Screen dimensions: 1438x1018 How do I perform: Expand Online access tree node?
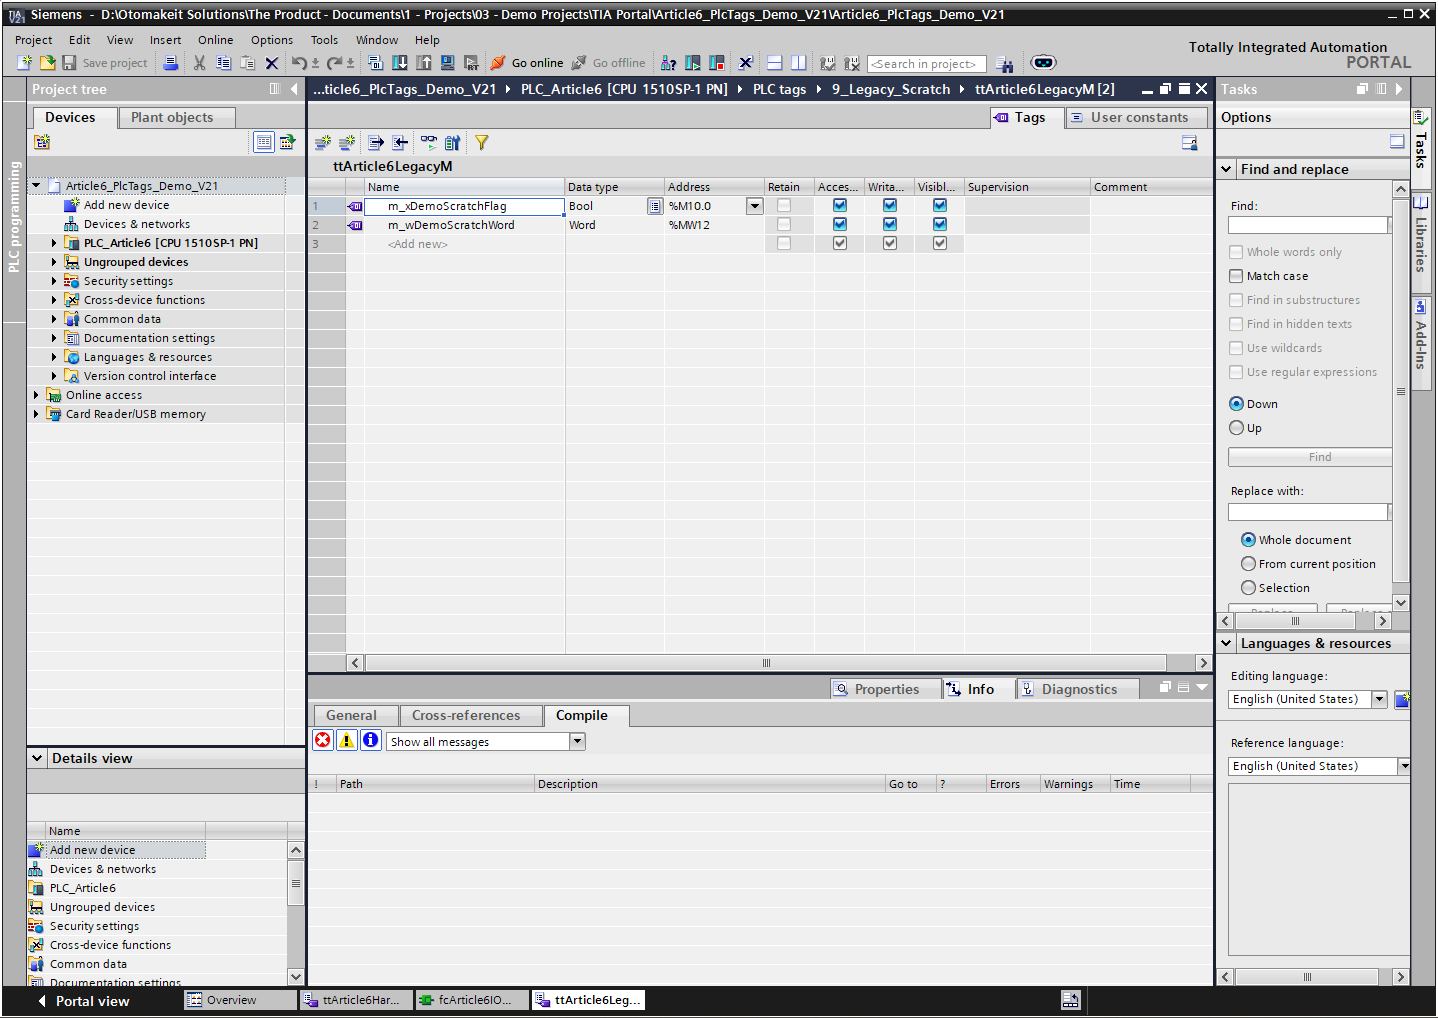click(36, 395)
